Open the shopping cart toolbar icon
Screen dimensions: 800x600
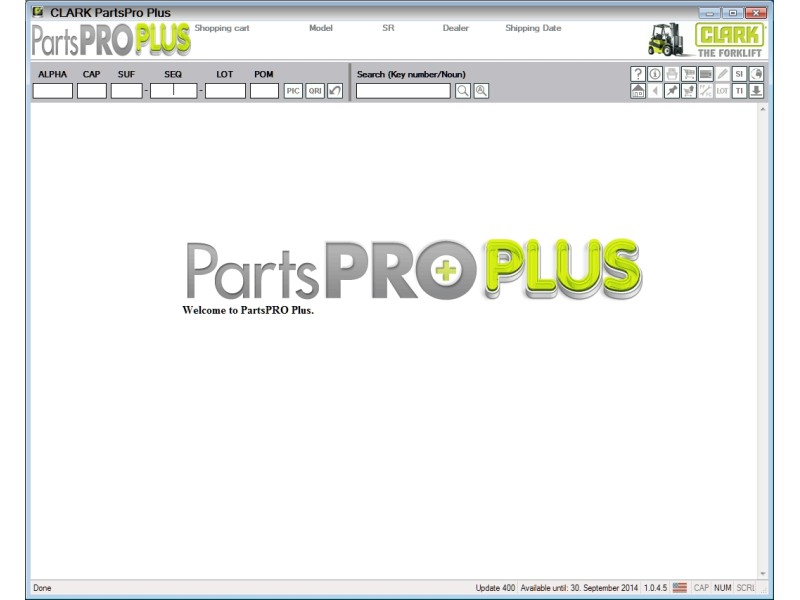click(x=689, y=74)
